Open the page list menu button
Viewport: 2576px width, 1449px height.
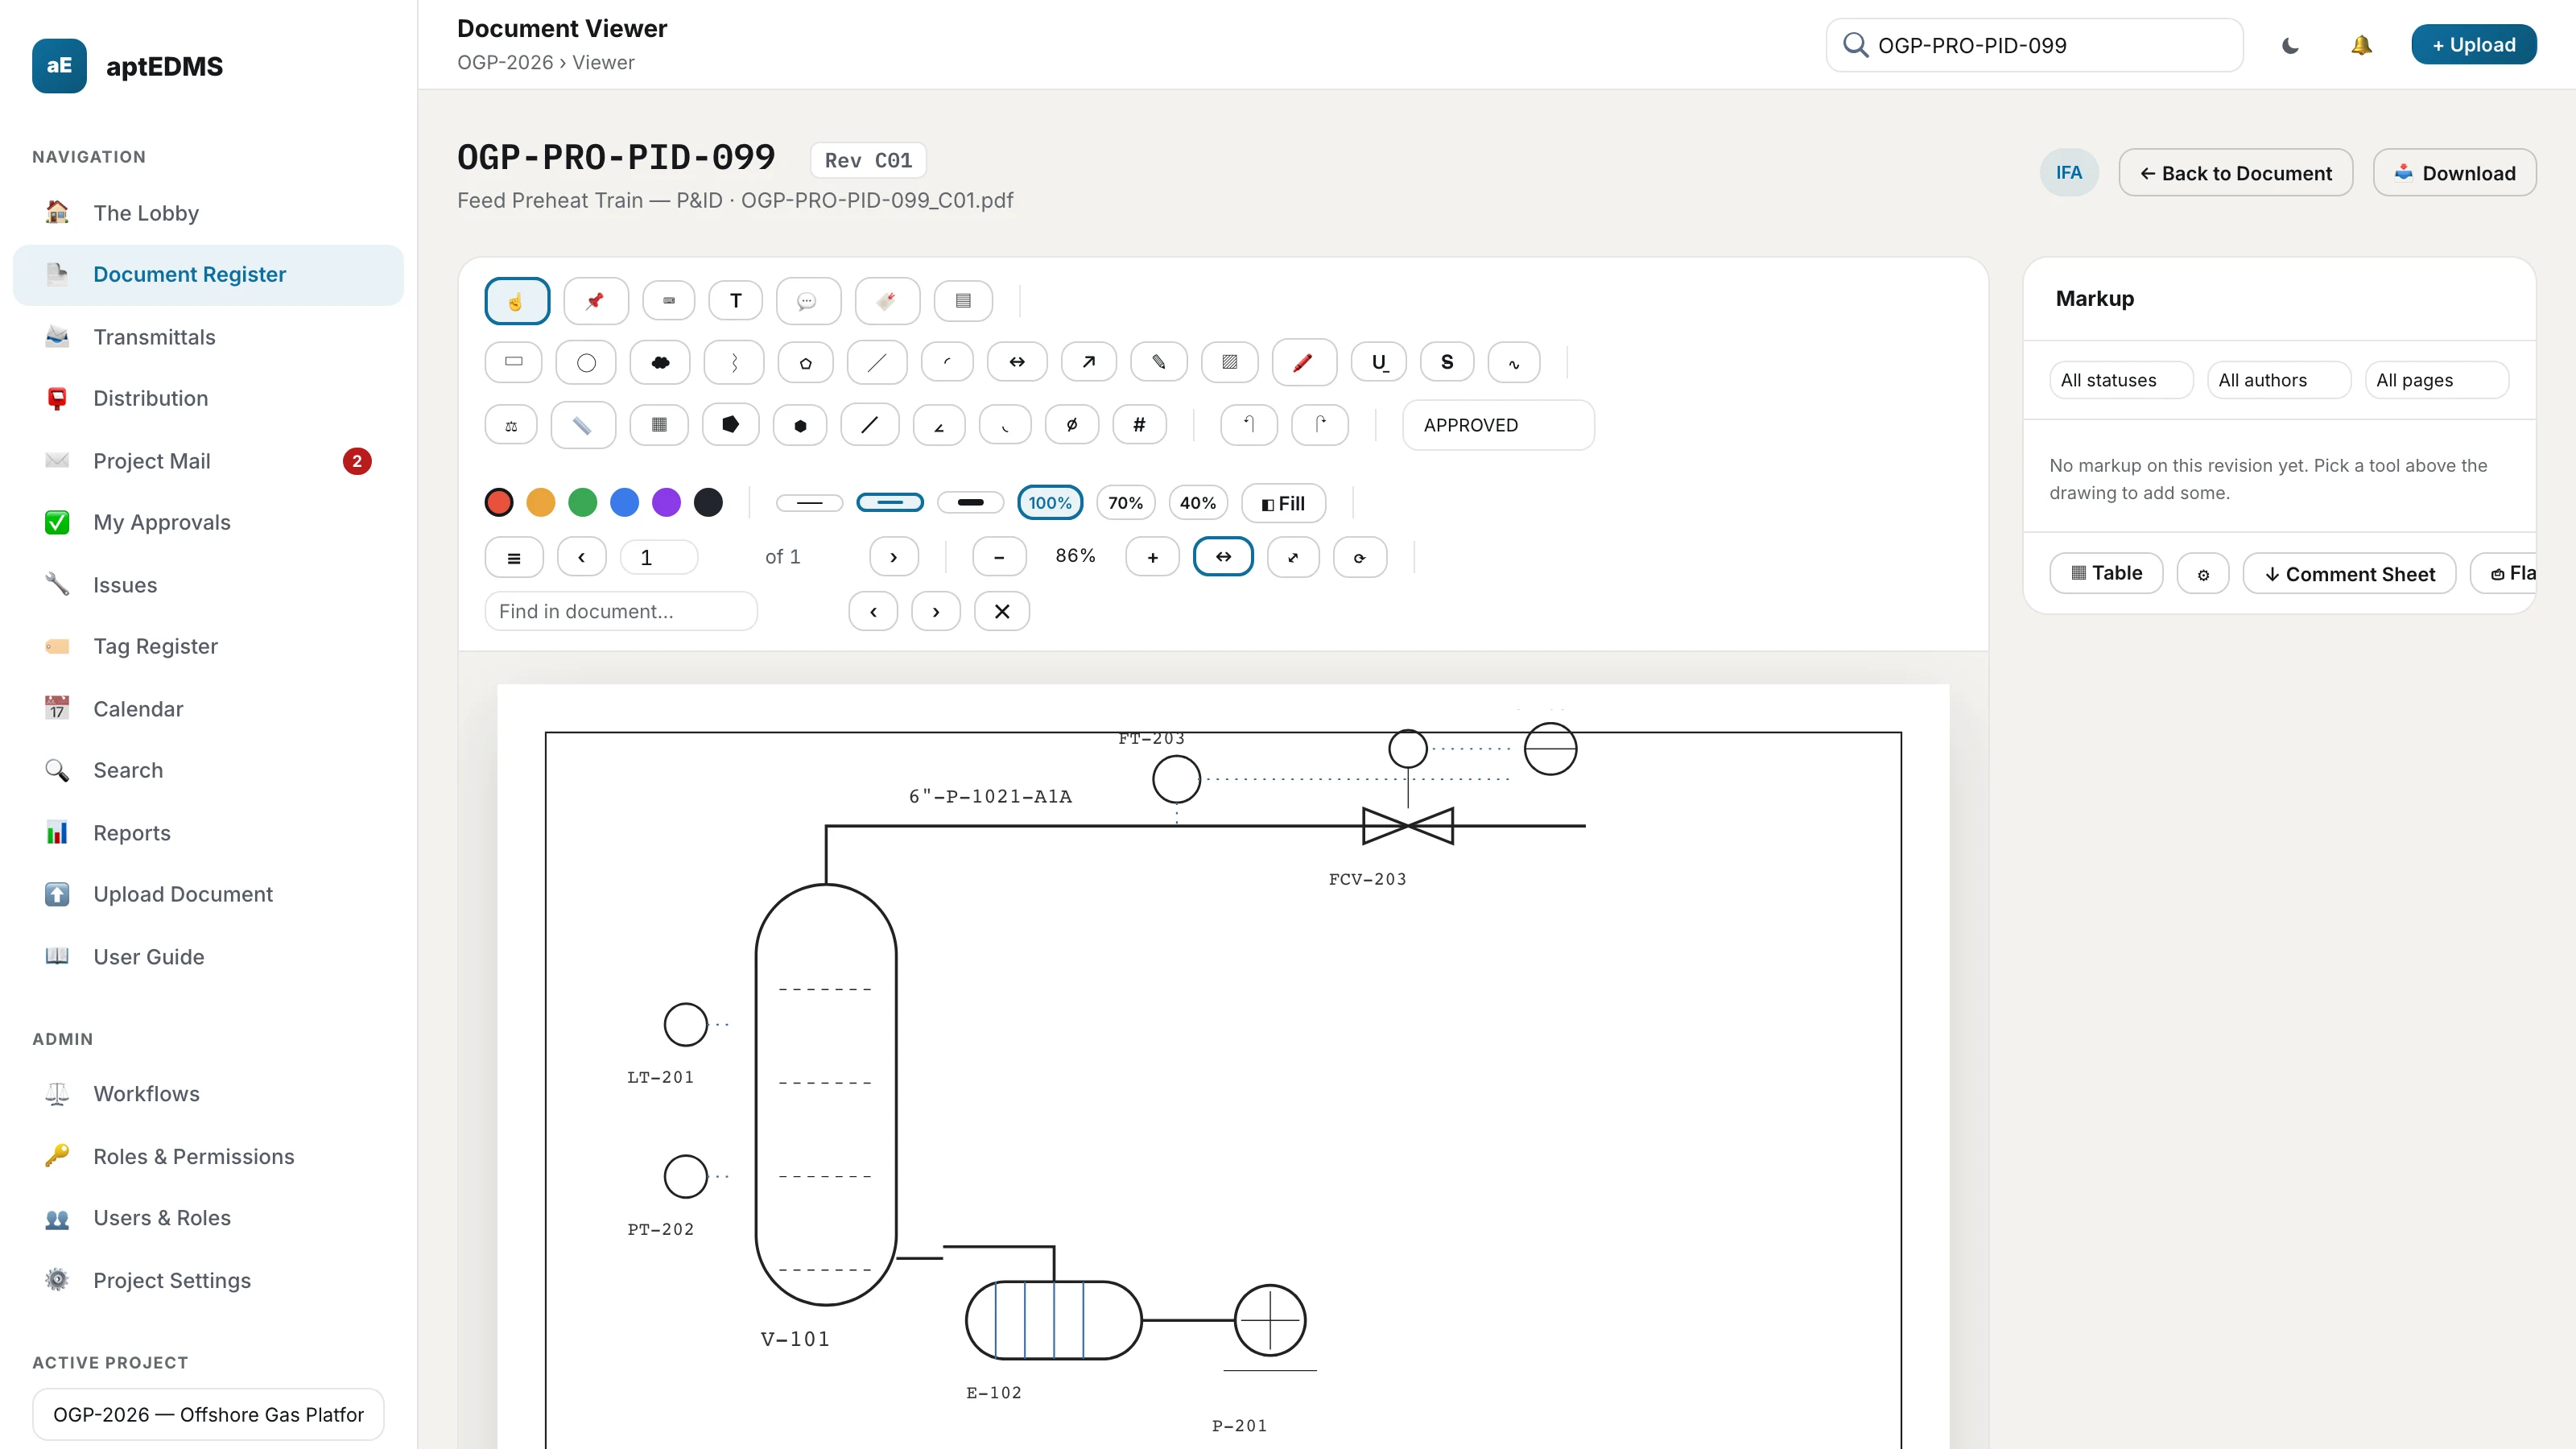514,557
